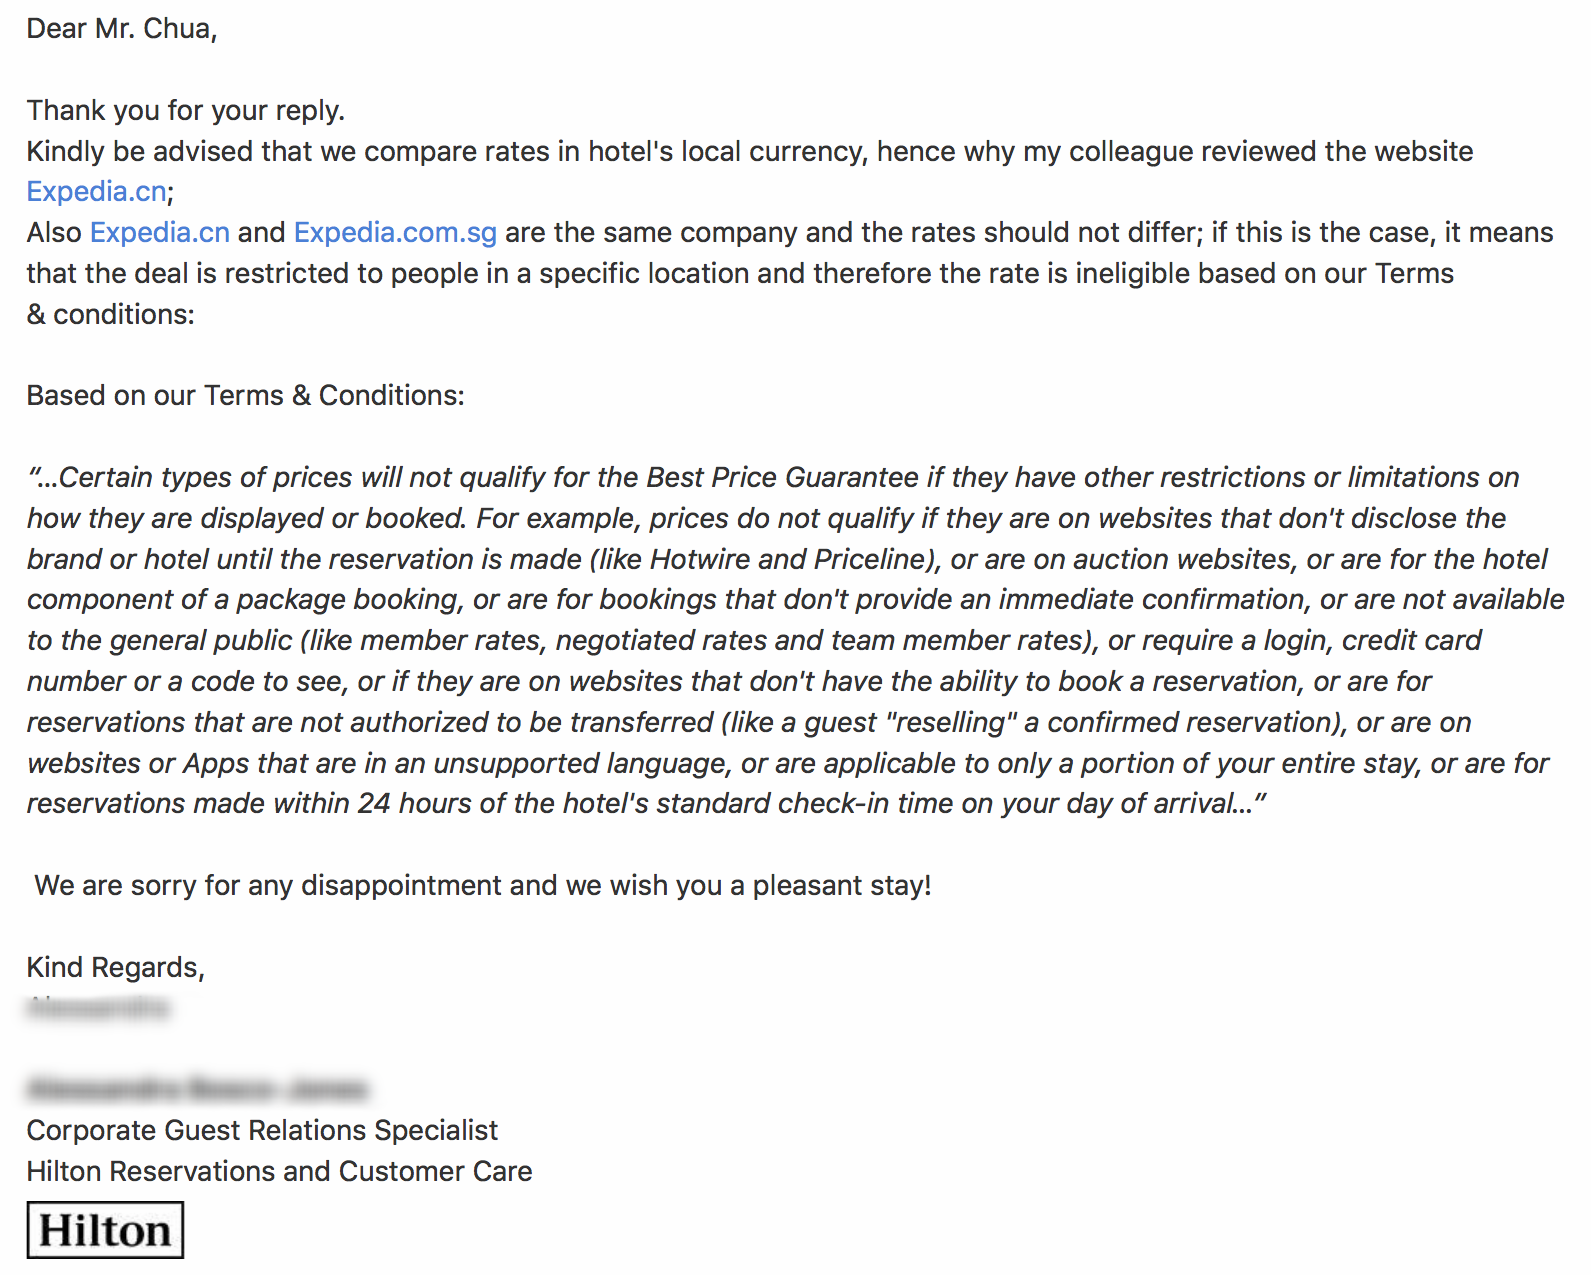Click the "Dear Mr. Chua," greeting
Viewport: 1592px width, 1276px height.
click(121, 28)
